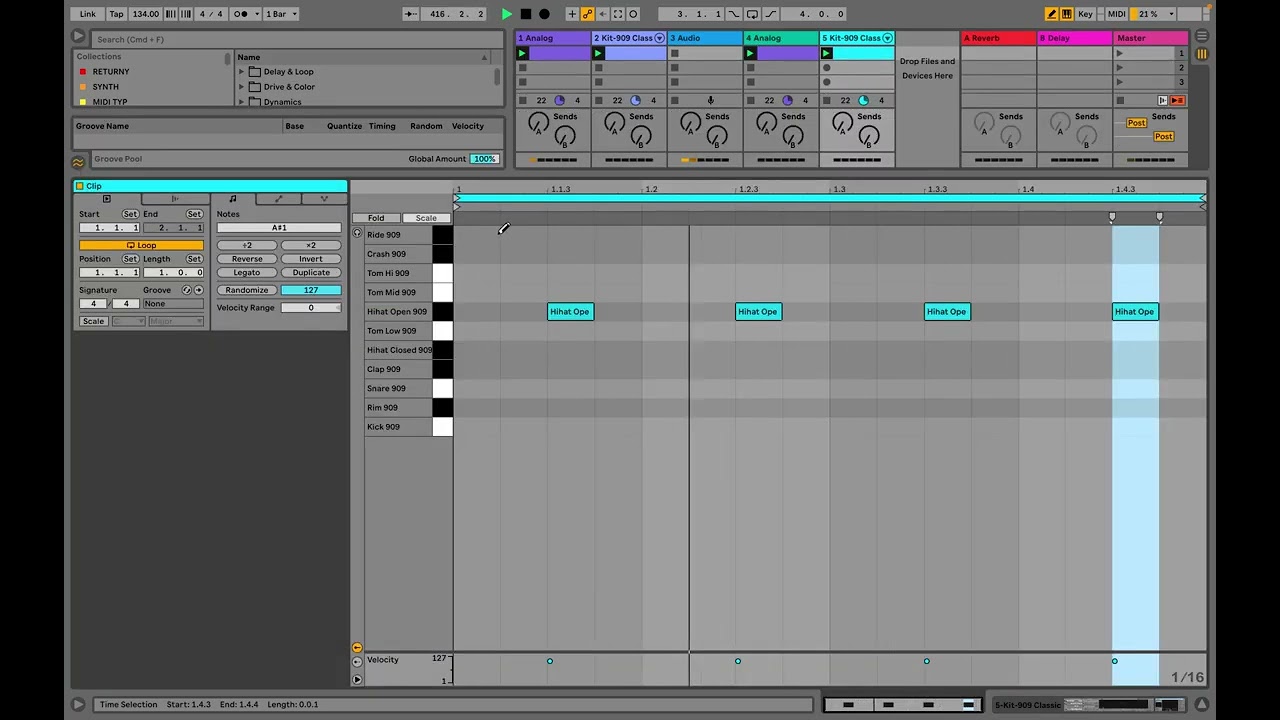Click the Set button next to Start
1280x720 pixels.
pyautogui.click(x=130, y=214)
